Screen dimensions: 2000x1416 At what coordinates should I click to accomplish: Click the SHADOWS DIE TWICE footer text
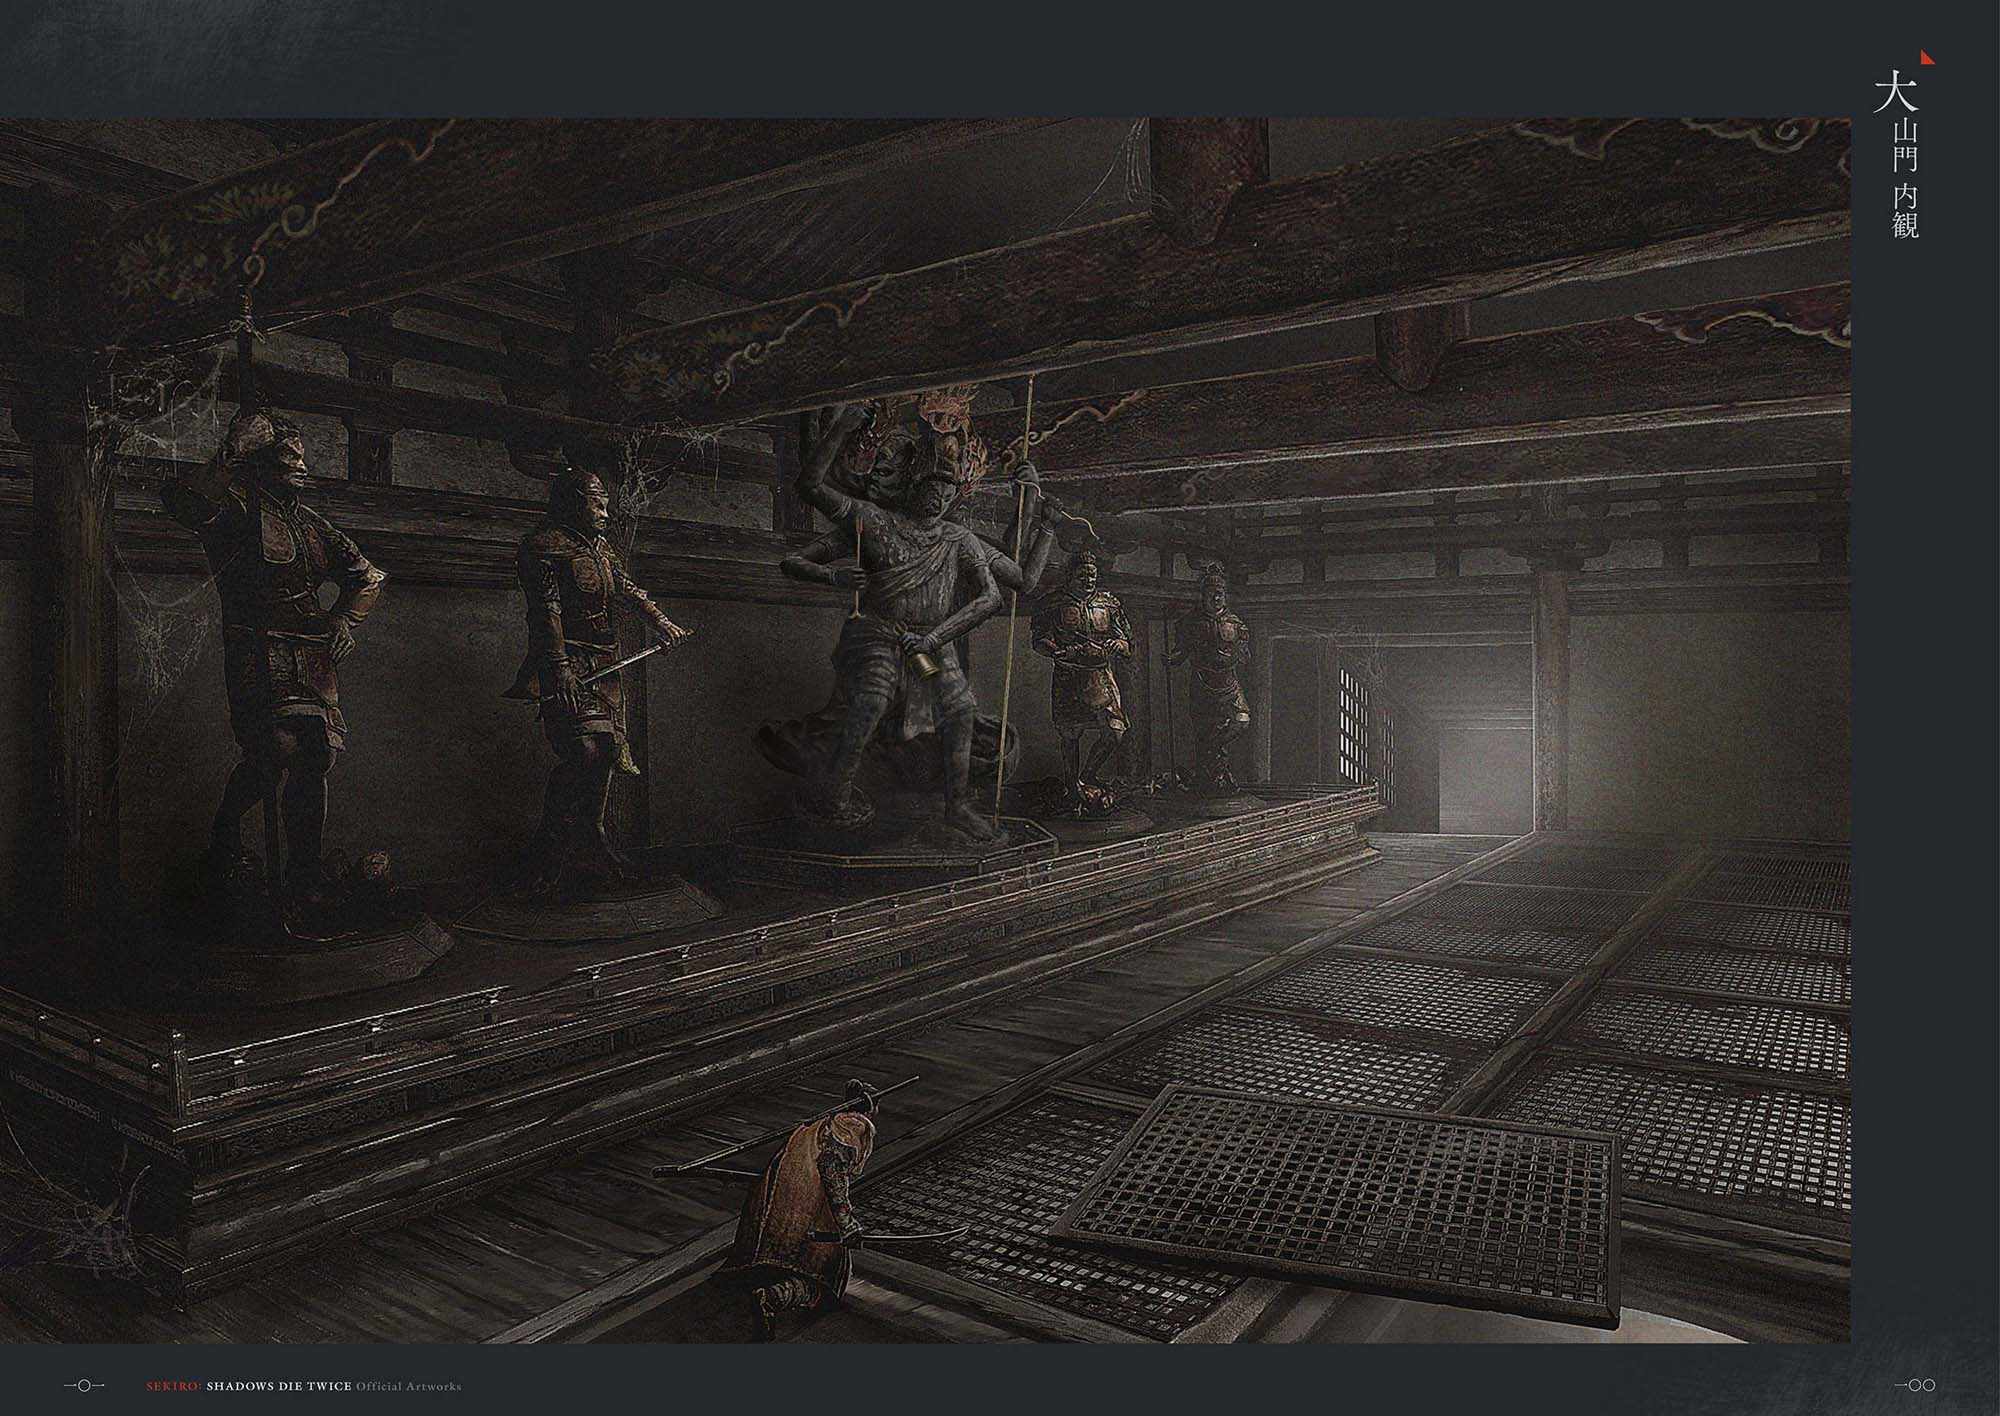click(280, 1385)
